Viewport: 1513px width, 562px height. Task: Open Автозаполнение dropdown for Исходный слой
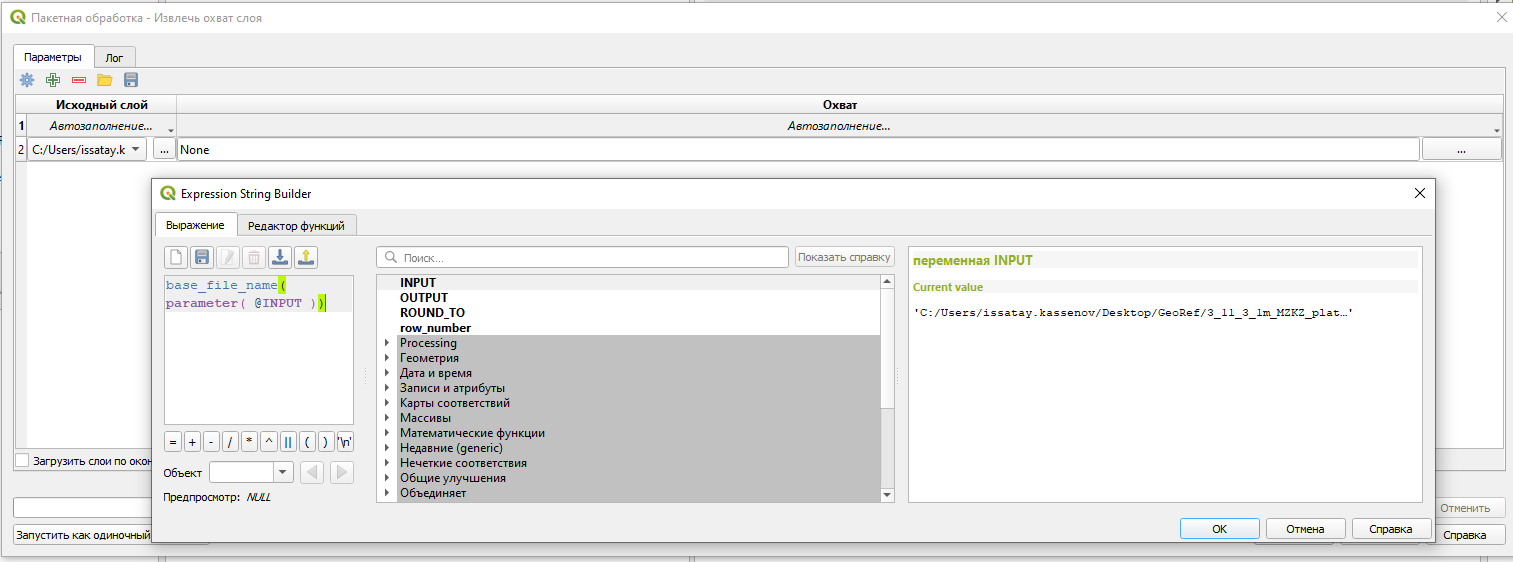click(101, 126)
